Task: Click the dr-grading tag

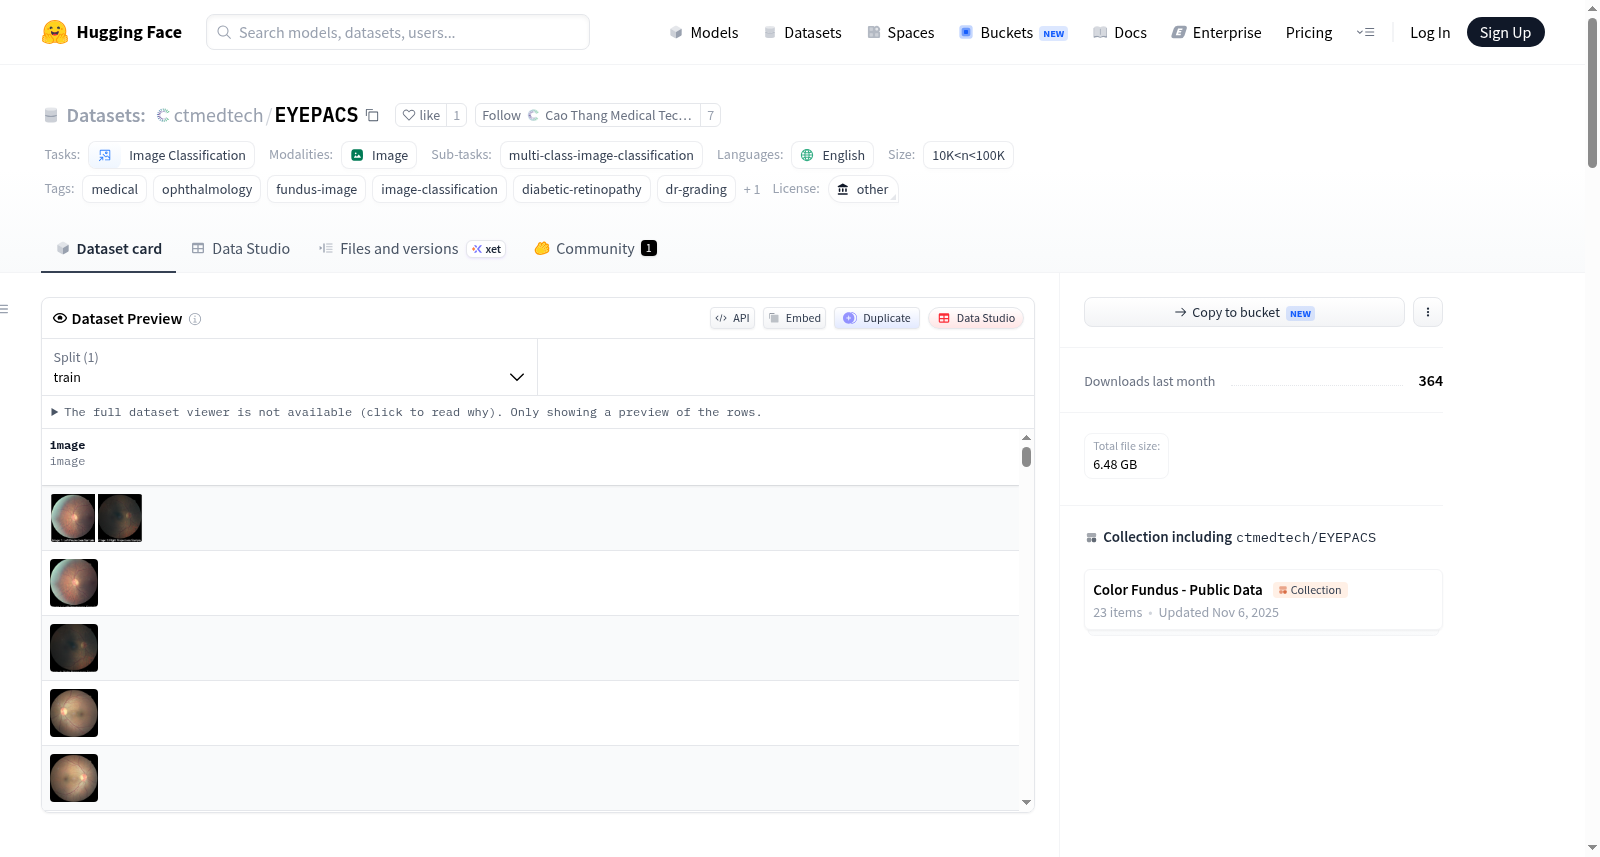Action: [x=696, y=189]
